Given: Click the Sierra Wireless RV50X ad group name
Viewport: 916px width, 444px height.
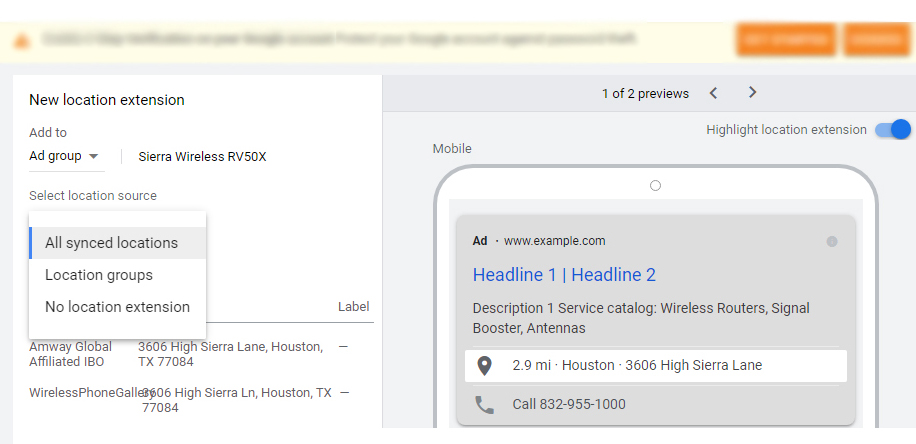Looking at the screenshot, I should (202, 157).
